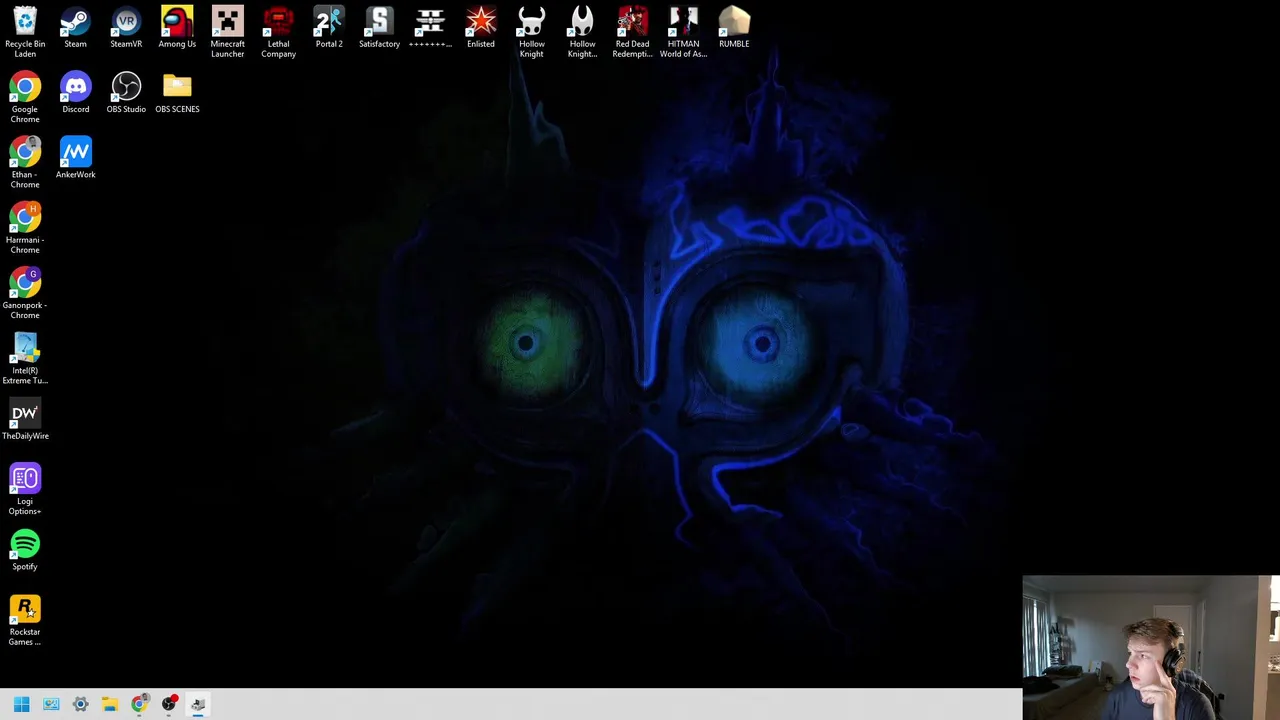Screen dimensions: 1280x720
Task: Open Settings from the taskbar gear icon
Action: pyautogui.click(x=80, y=704)
